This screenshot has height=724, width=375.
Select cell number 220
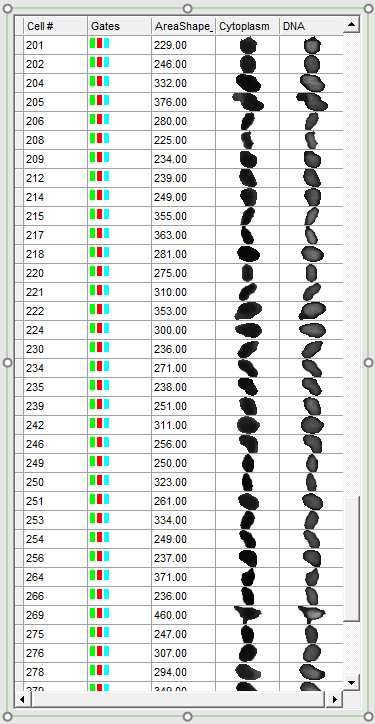pos(35,273)
